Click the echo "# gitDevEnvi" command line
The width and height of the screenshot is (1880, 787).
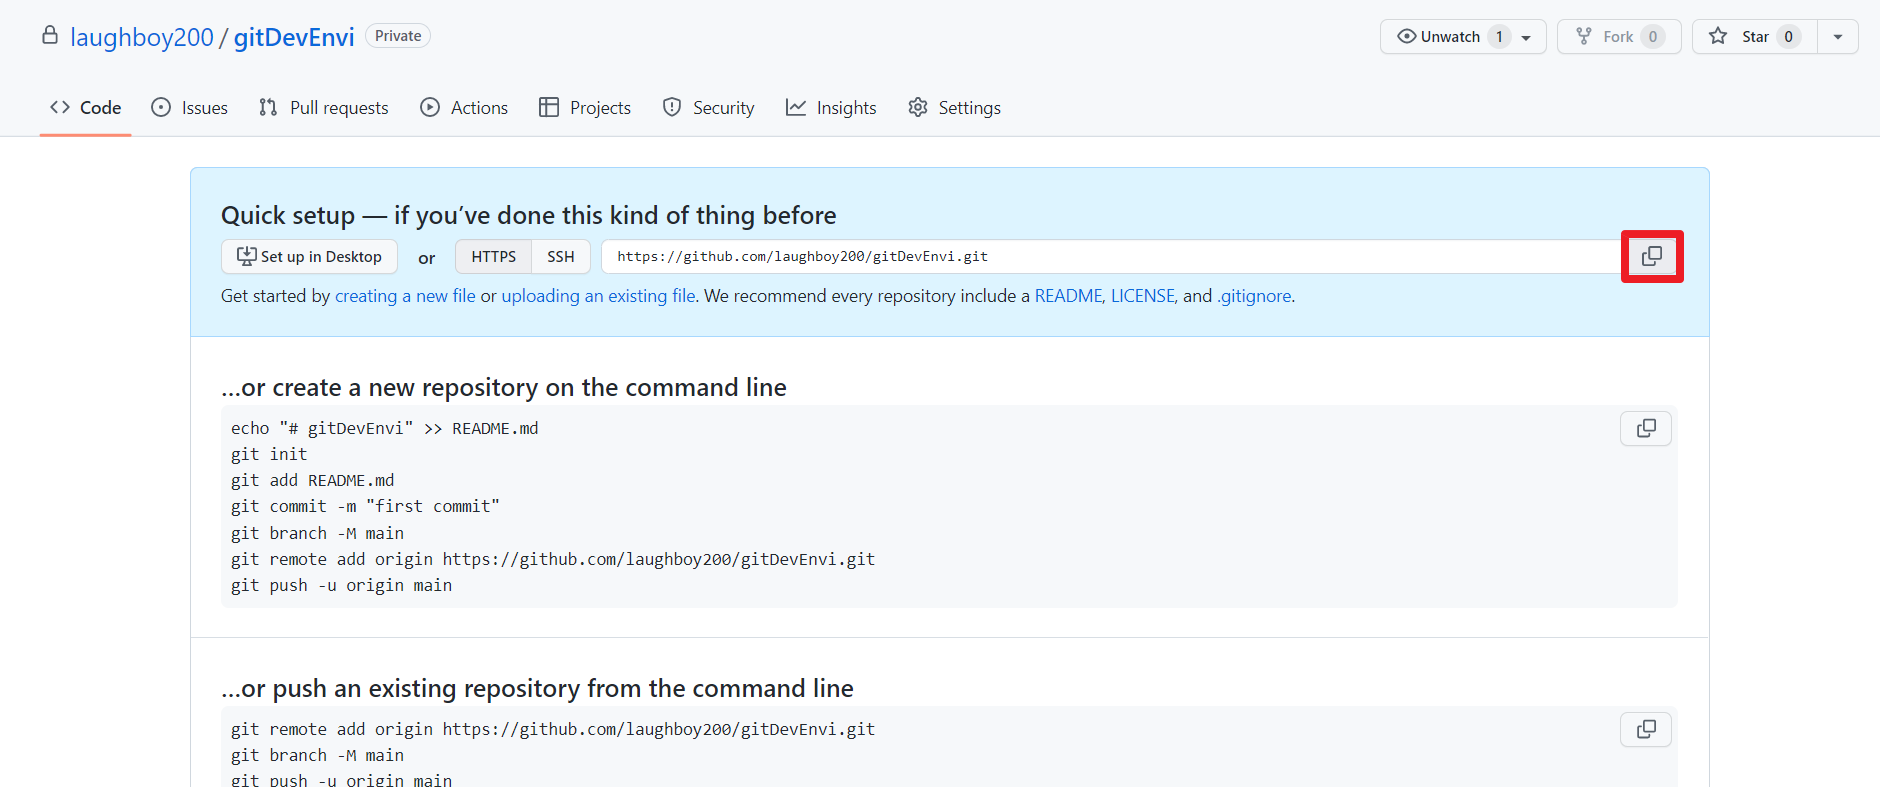pyautogui.click(x=385, y=428)
